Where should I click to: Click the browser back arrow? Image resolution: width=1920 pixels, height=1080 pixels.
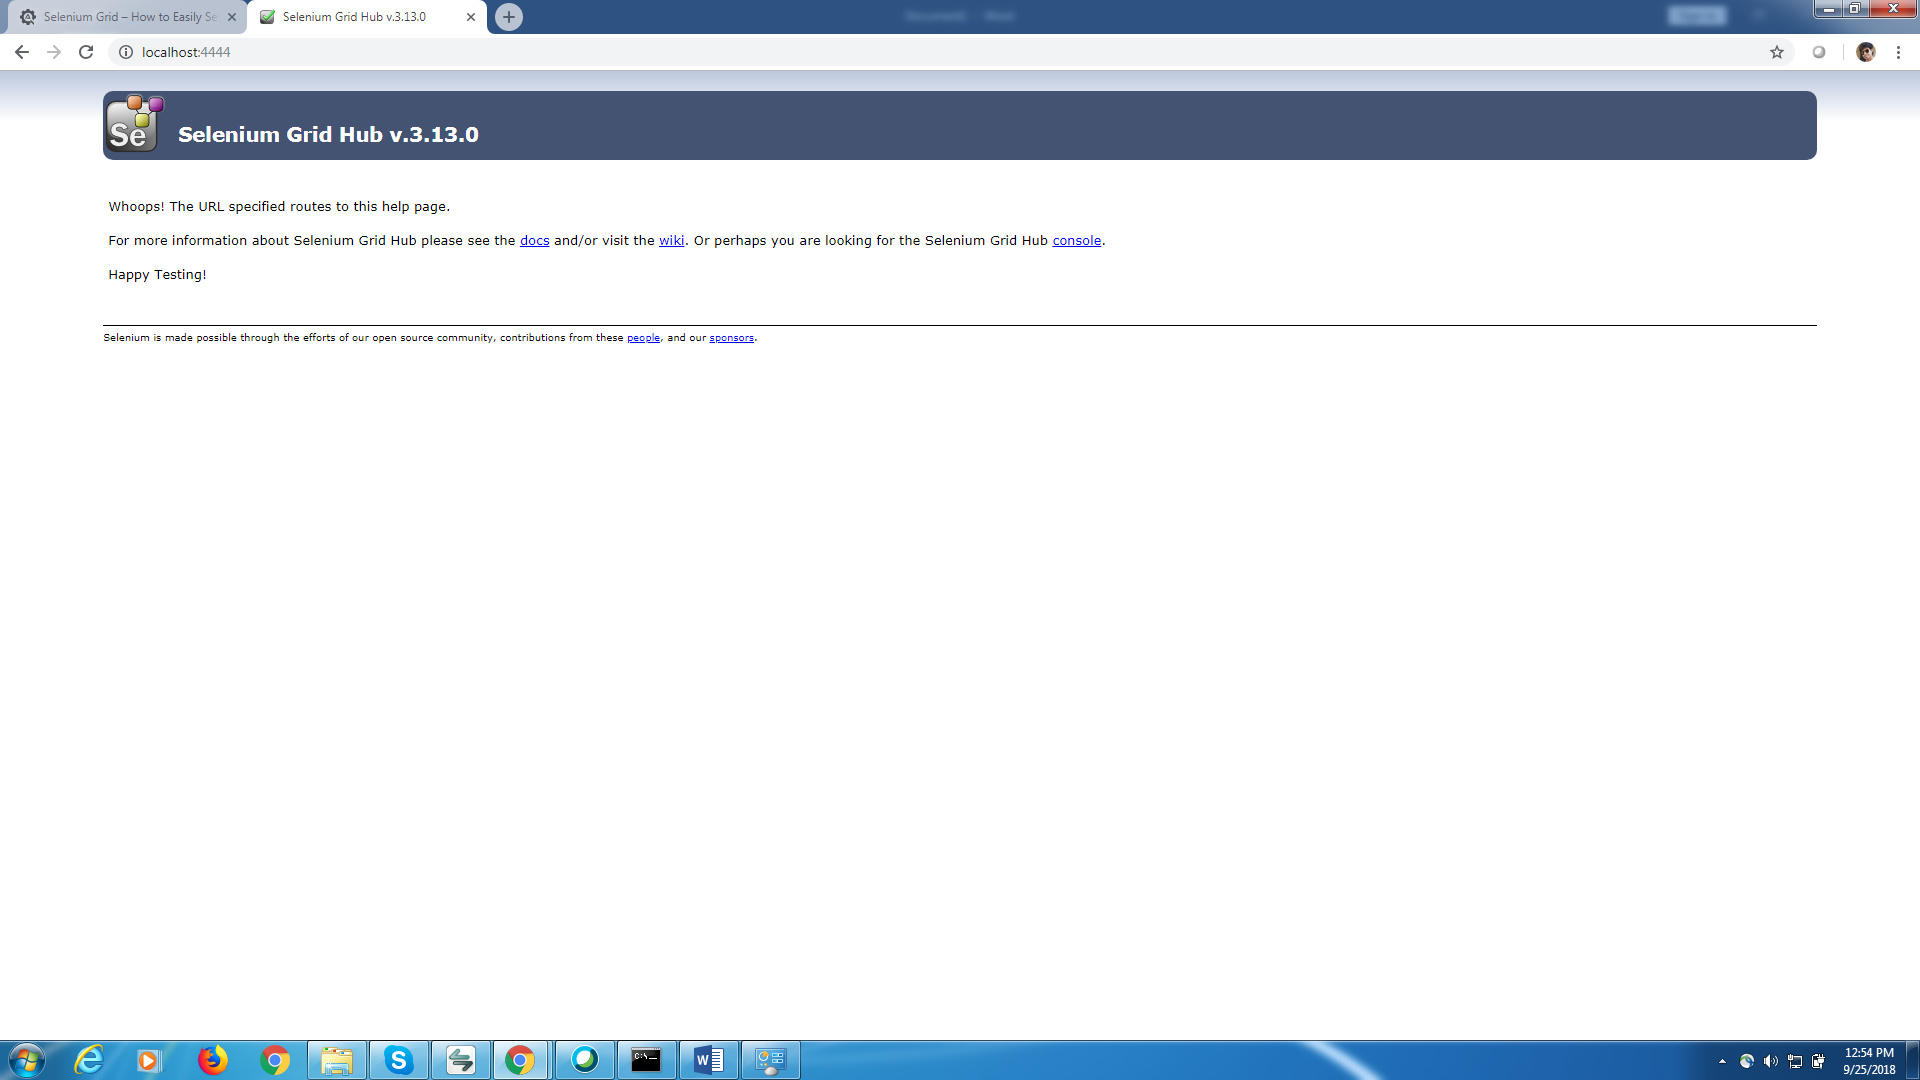pos(22,52)
